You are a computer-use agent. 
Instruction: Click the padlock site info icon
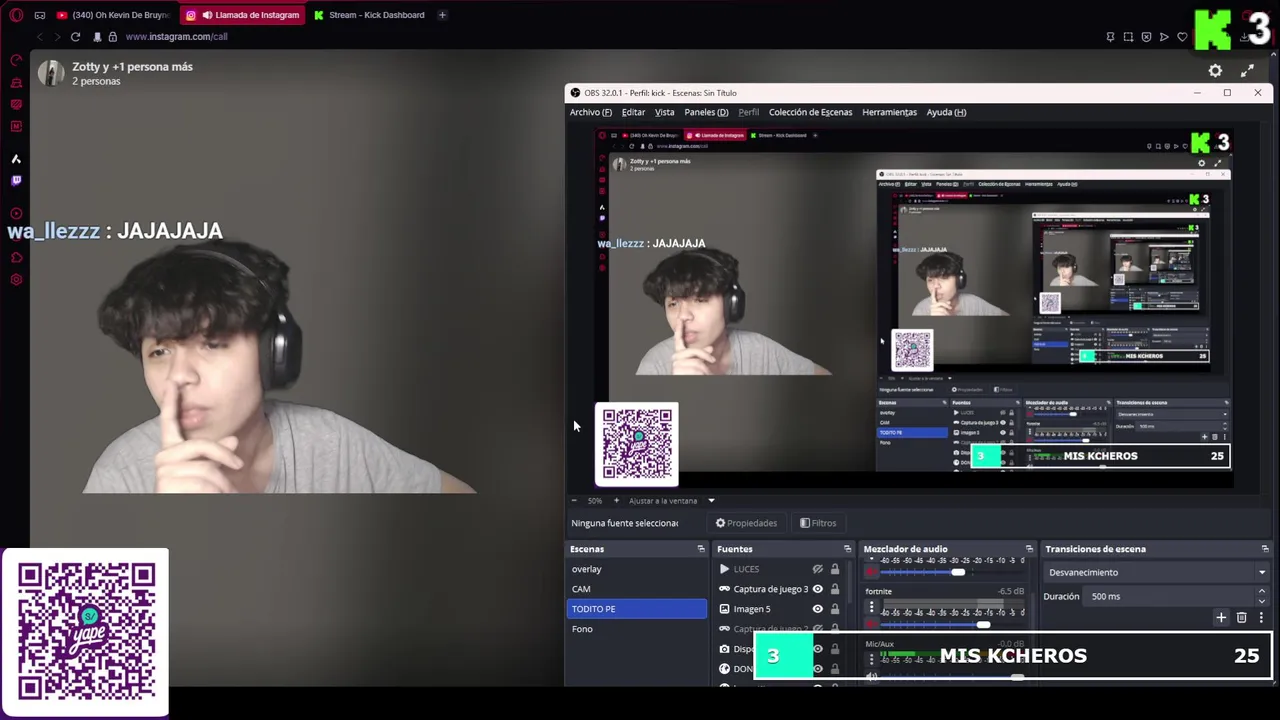pyautogui.click(x=112, y=37)
